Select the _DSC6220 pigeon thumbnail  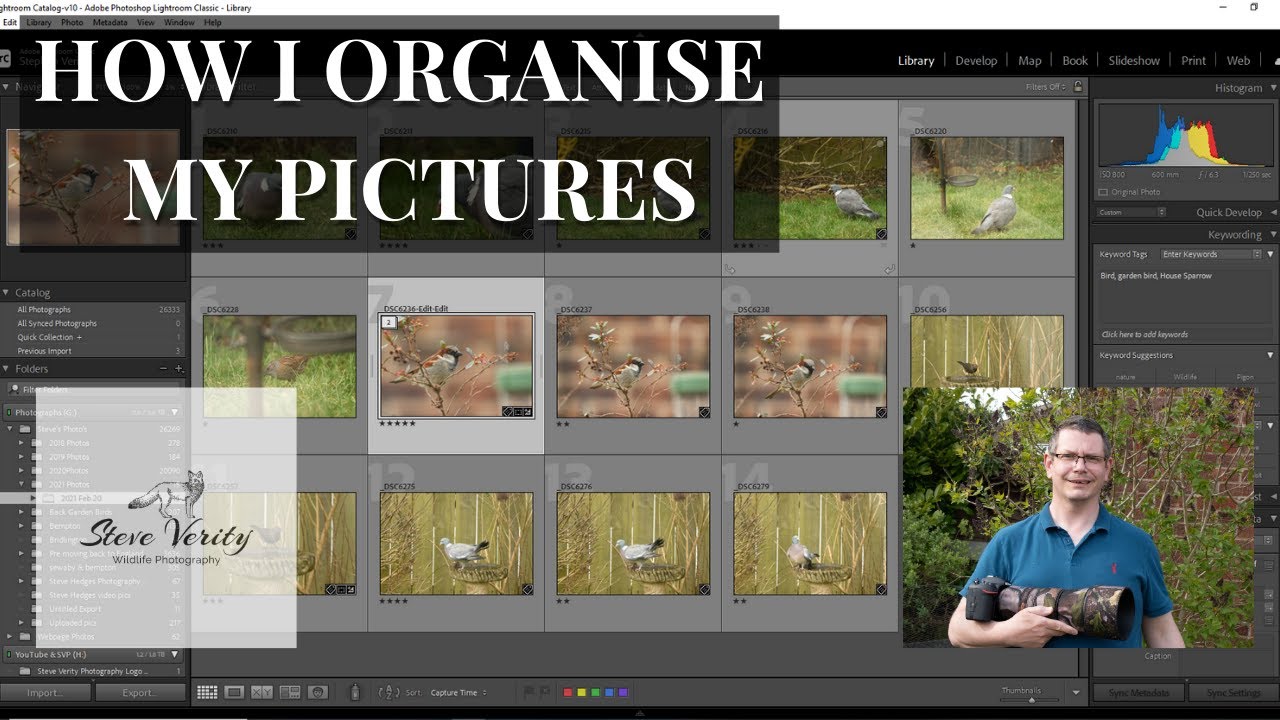(987, 188)
